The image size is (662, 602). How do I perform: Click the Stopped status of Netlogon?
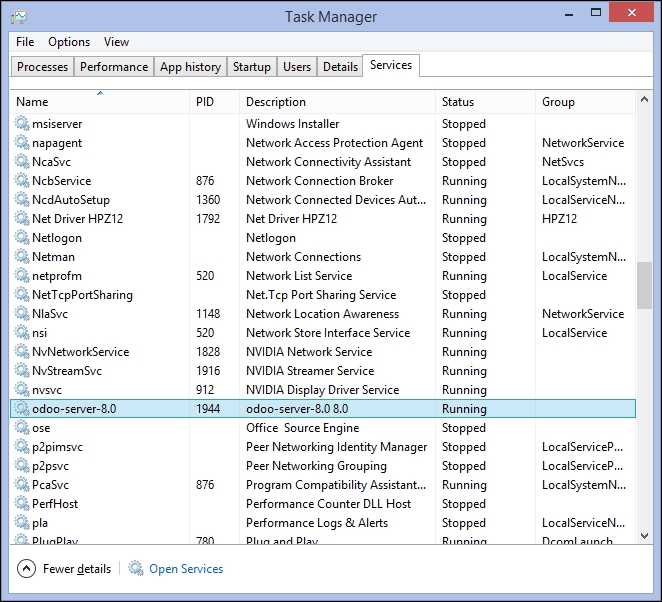464,238
